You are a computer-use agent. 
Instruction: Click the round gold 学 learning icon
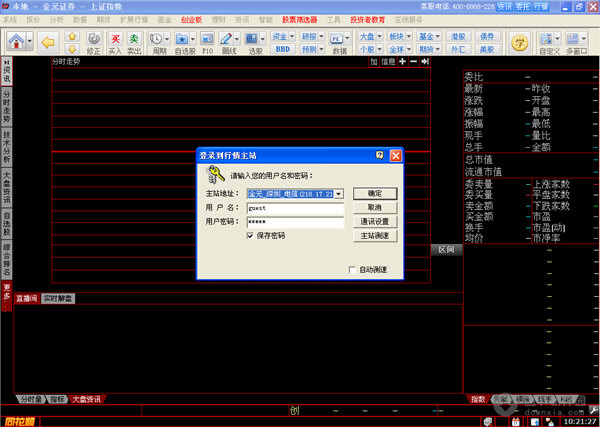(520, 42)
